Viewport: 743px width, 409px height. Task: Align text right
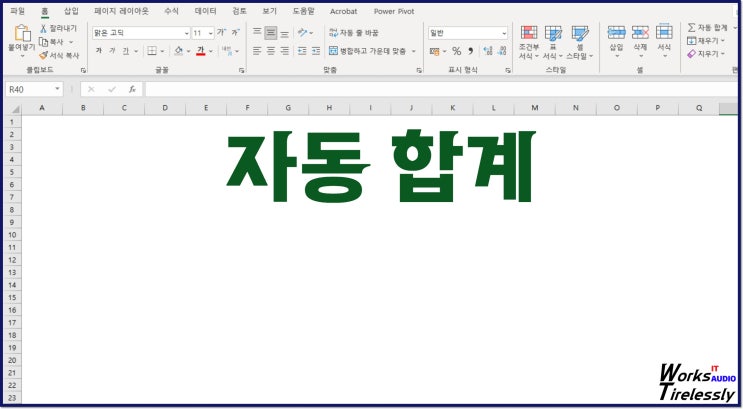(x=284, y=51)
